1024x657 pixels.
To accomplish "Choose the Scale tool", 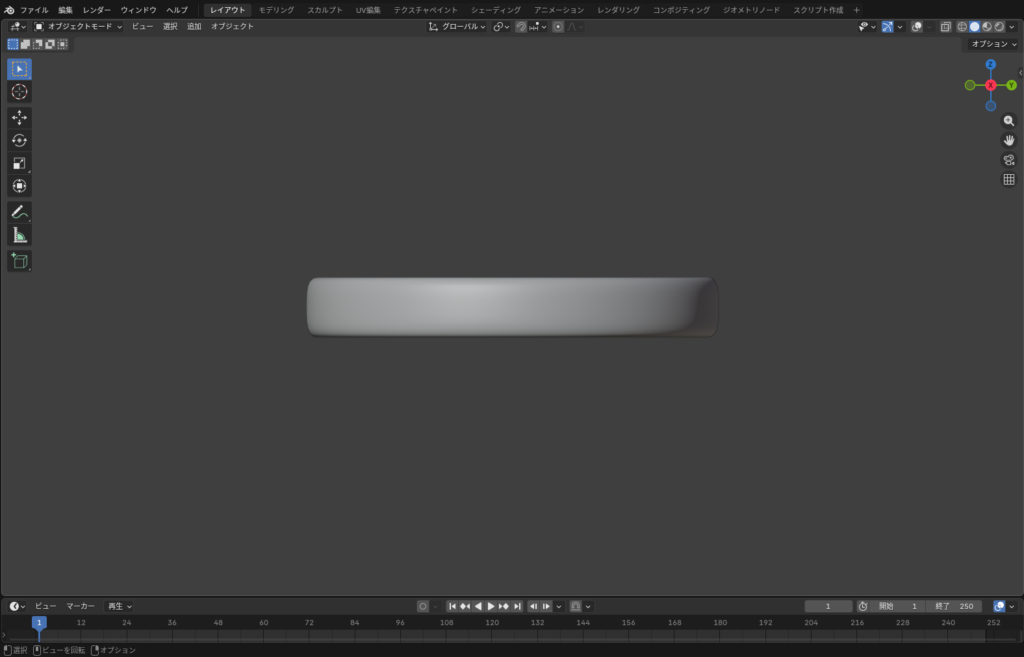I will 19,163.
